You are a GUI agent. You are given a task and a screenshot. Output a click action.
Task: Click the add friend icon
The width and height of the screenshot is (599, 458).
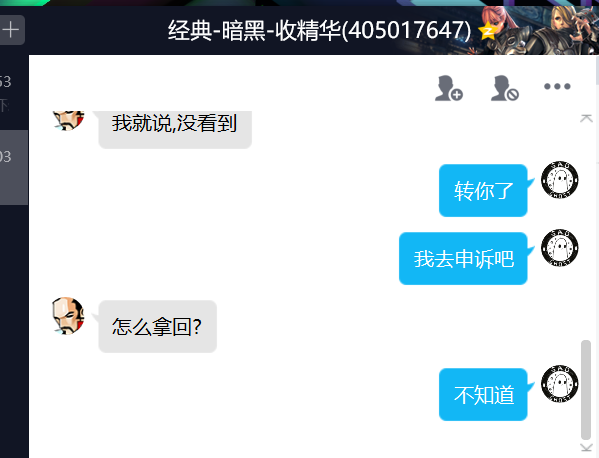click(x=449, y=88)
